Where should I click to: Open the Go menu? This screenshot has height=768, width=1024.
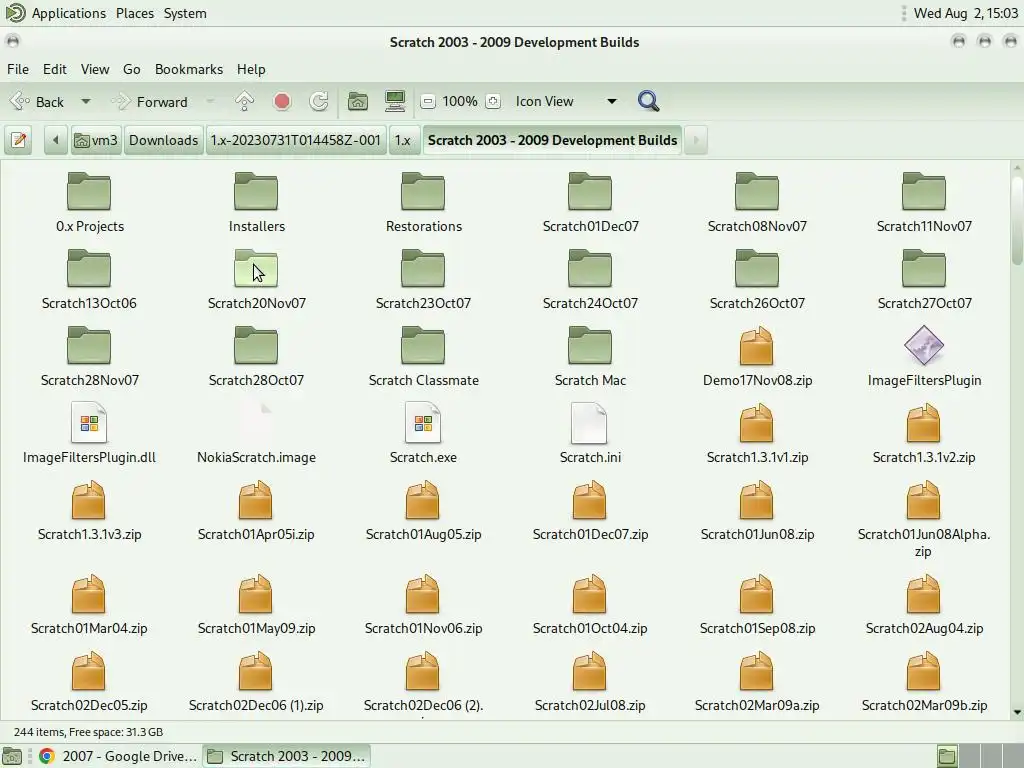(131, 69)
